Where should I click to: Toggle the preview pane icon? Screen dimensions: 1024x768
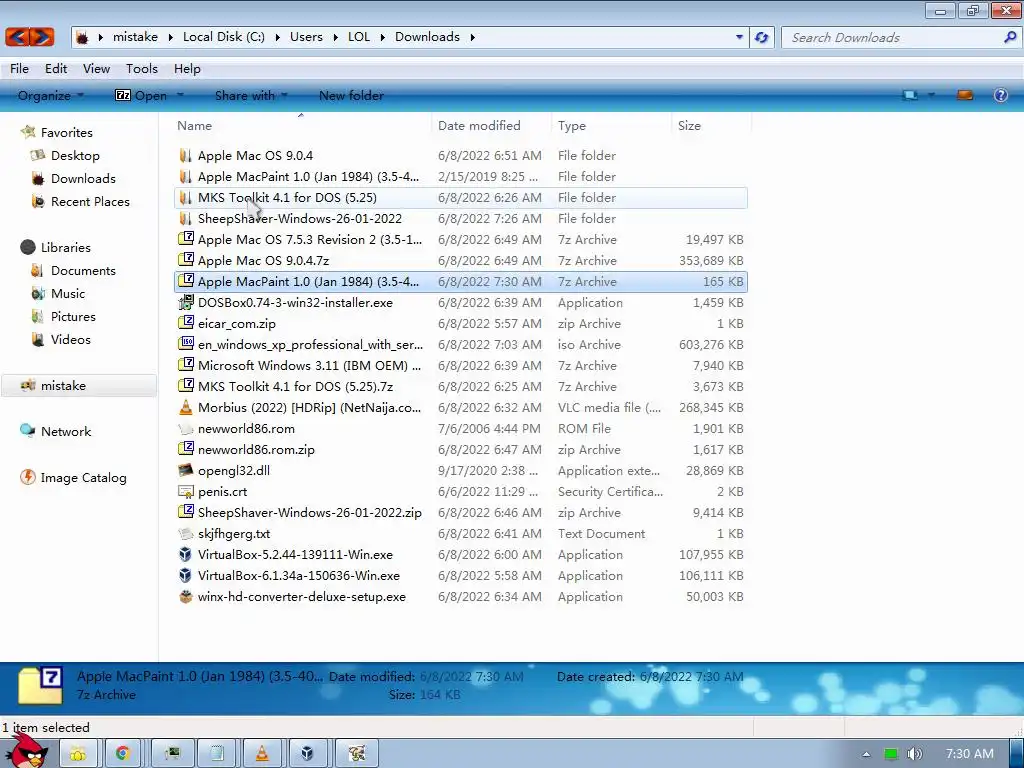tap(965, 95)
